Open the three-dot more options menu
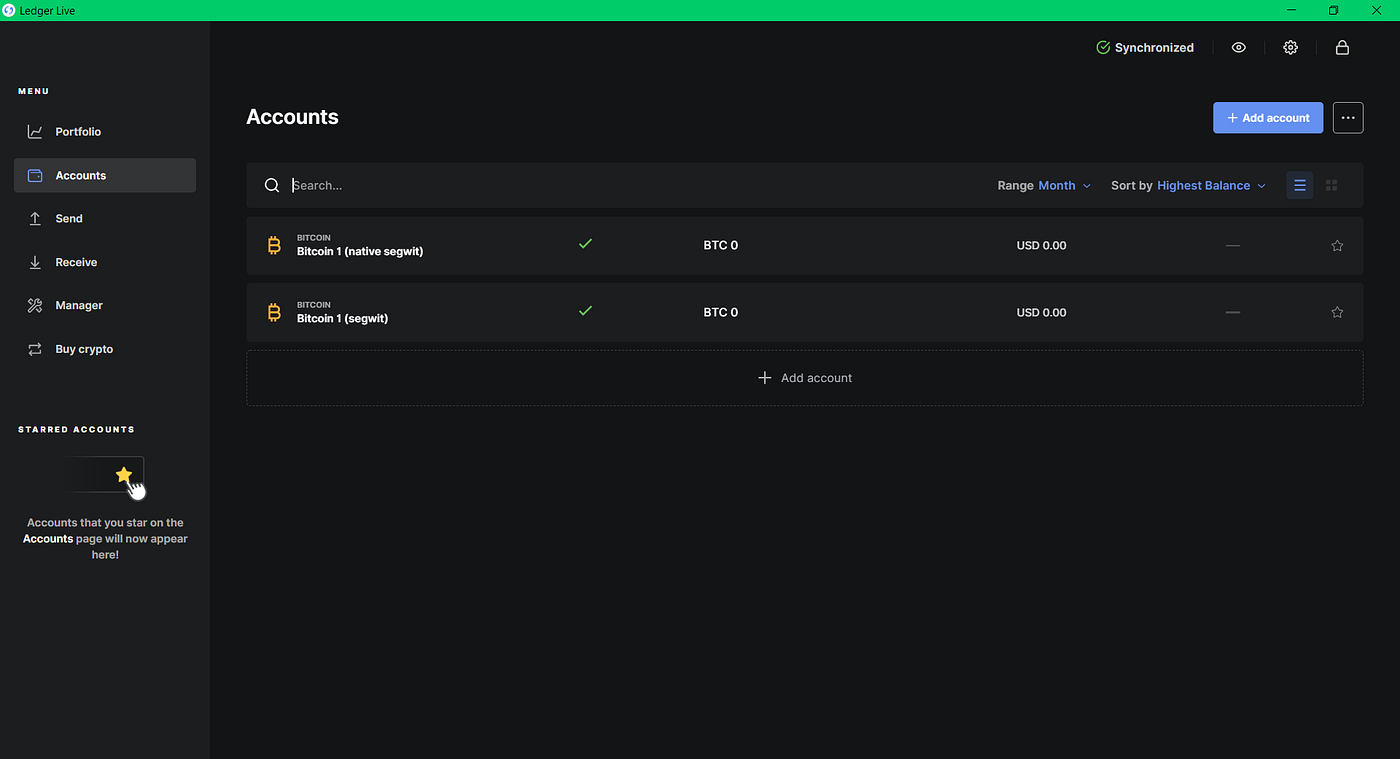 pyautogui.click(x=1348, y=118)
